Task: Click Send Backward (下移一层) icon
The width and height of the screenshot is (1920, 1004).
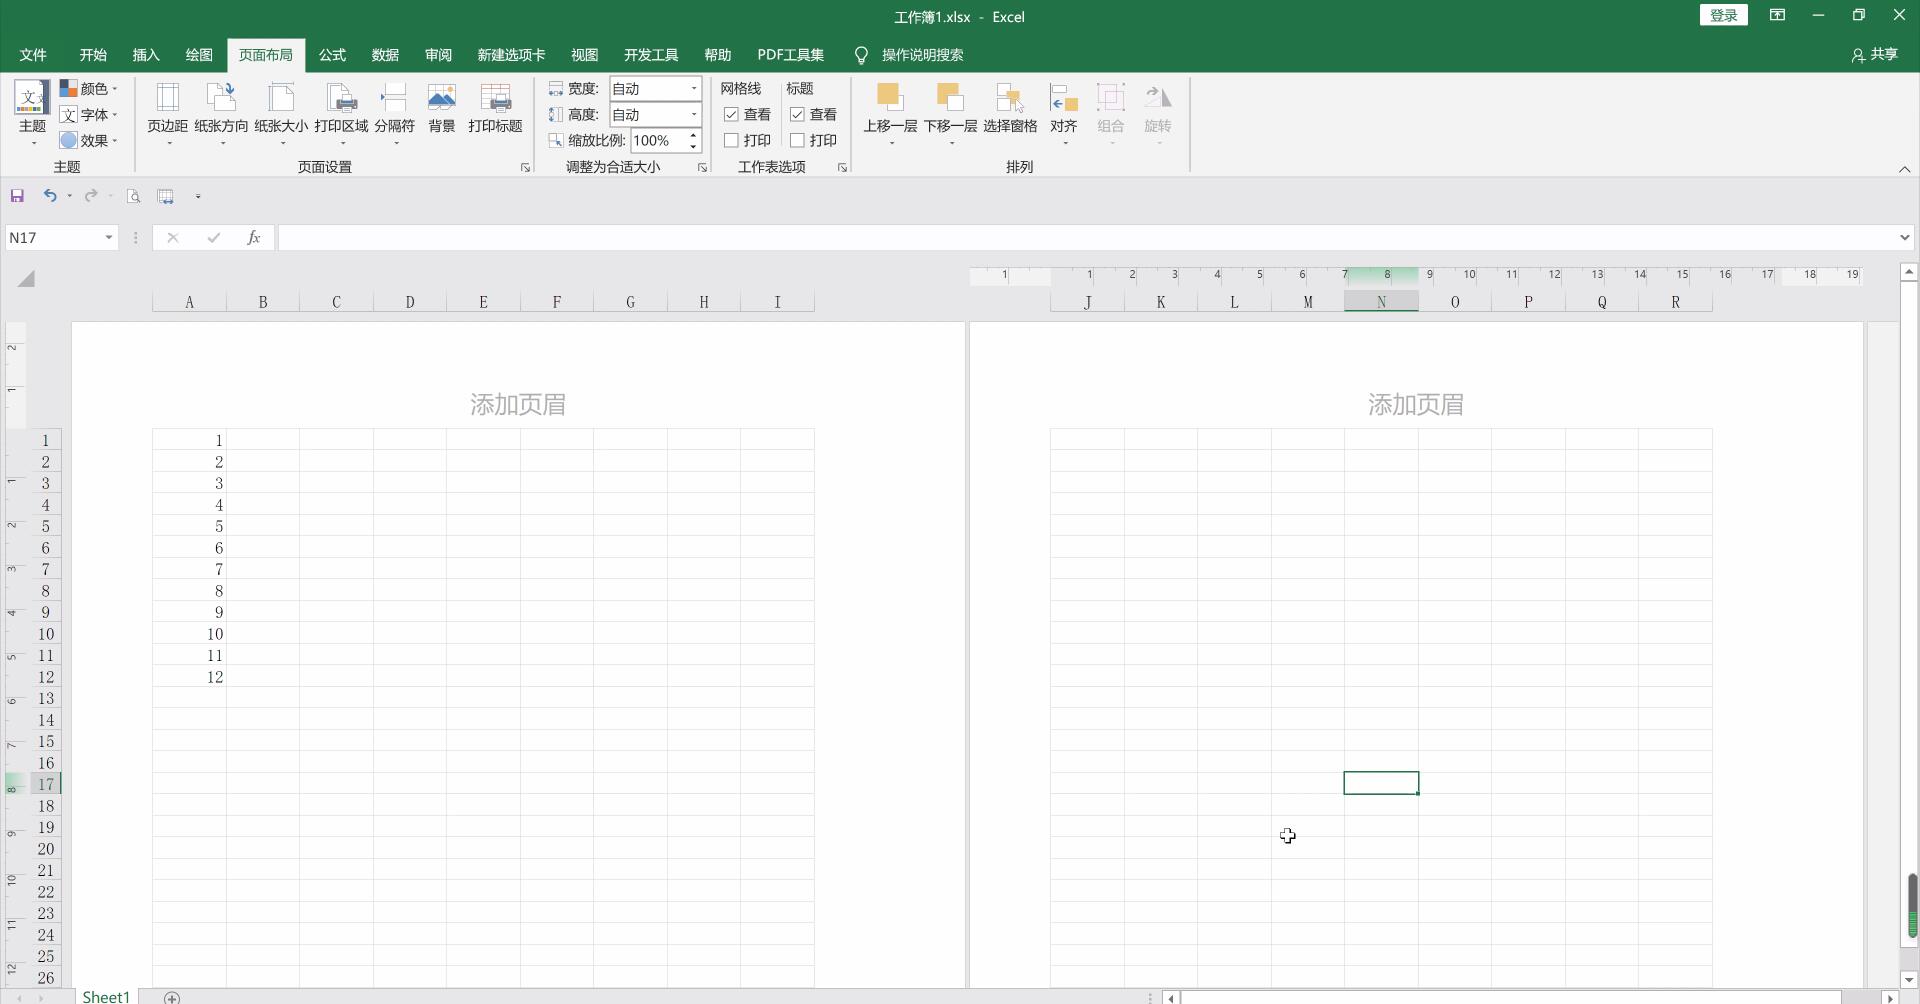Action: pos(949,98)
